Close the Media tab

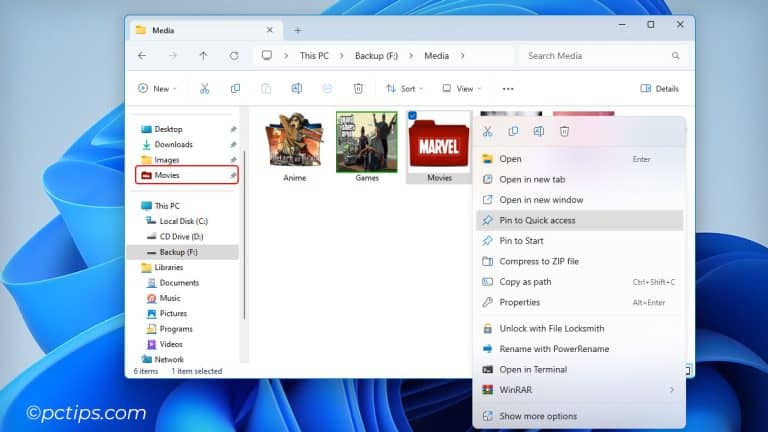(x=269, y=30)
